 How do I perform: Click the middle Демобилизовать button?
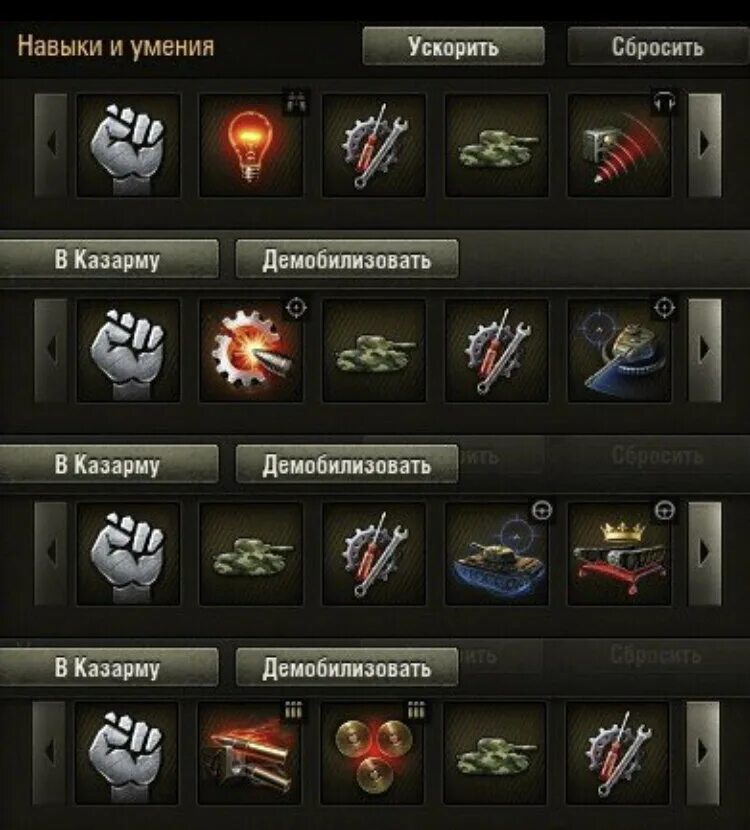347,464
